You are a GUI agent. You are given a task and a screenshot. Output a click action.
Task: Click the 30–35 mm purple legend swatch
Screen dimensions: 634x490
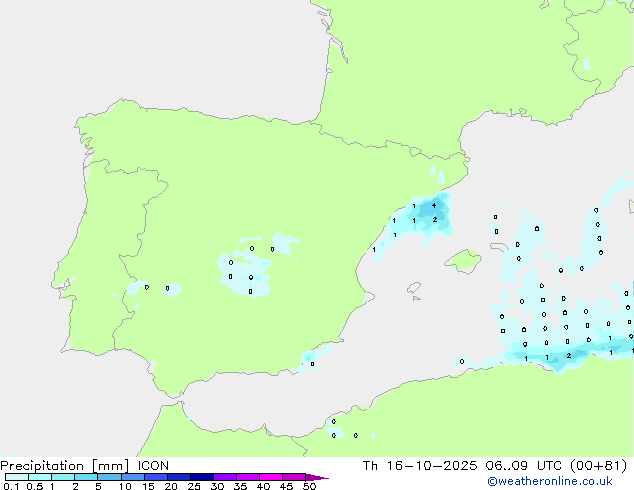(225, 477)
